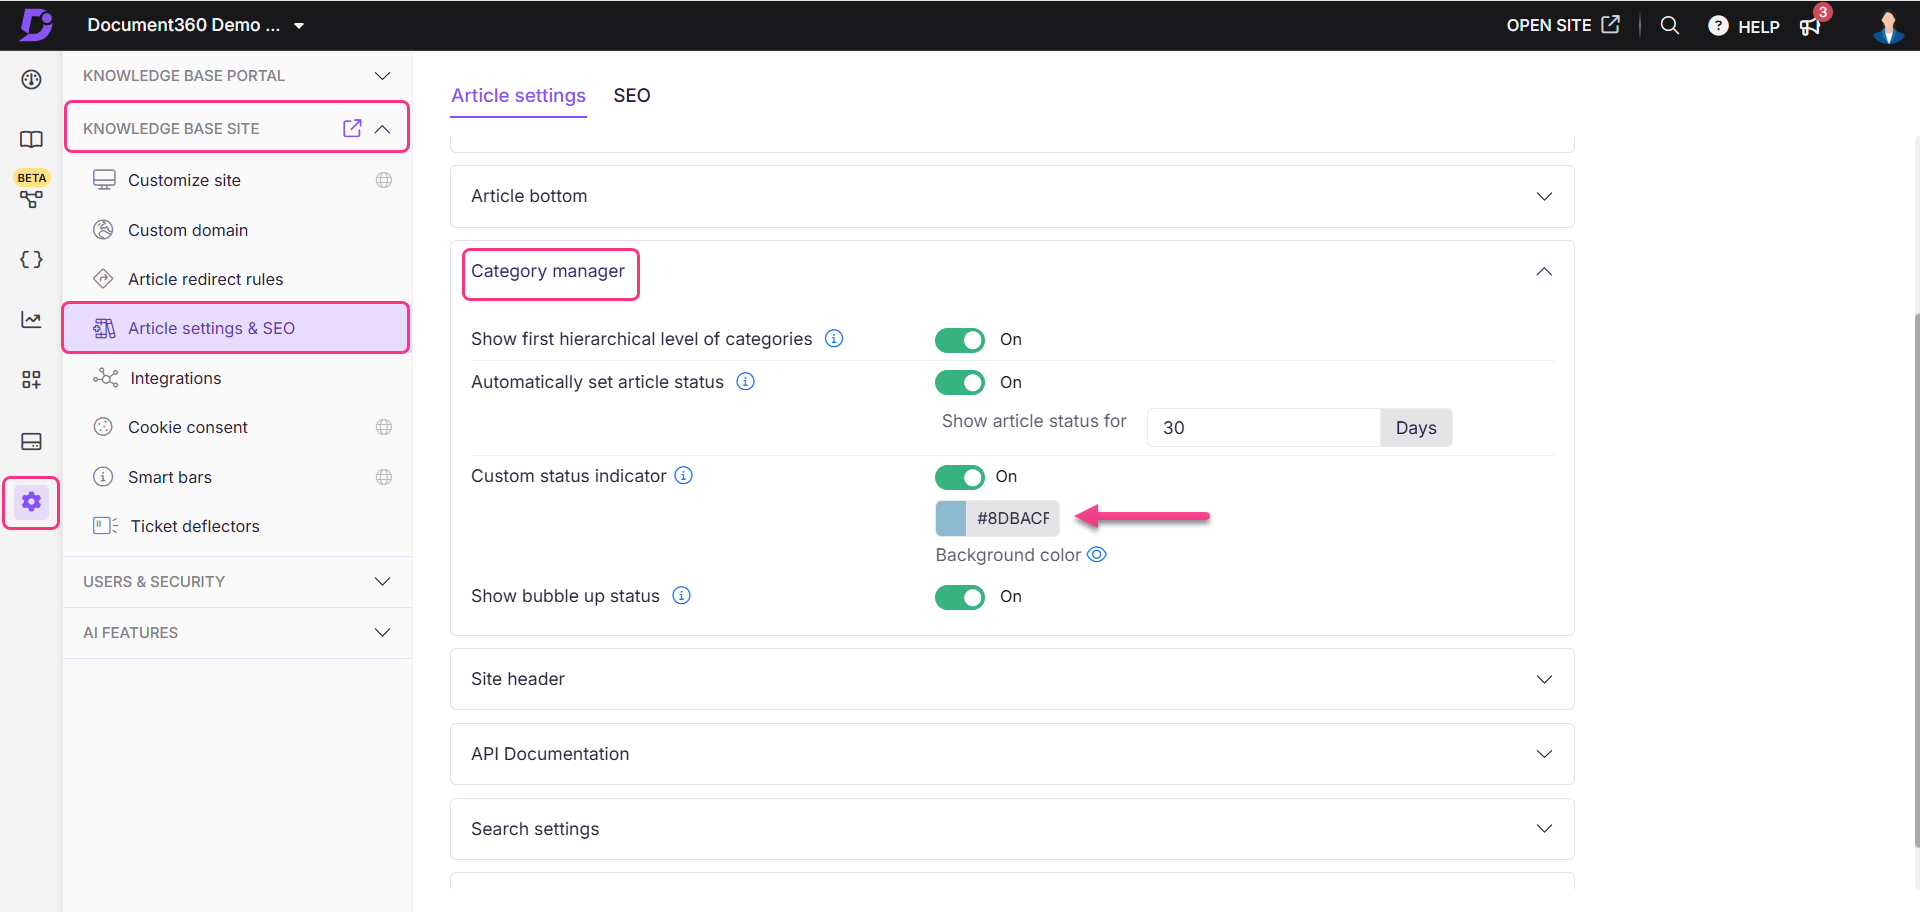Open the Documentation book icon
The image size is (1920, 912).
[31, 139]
